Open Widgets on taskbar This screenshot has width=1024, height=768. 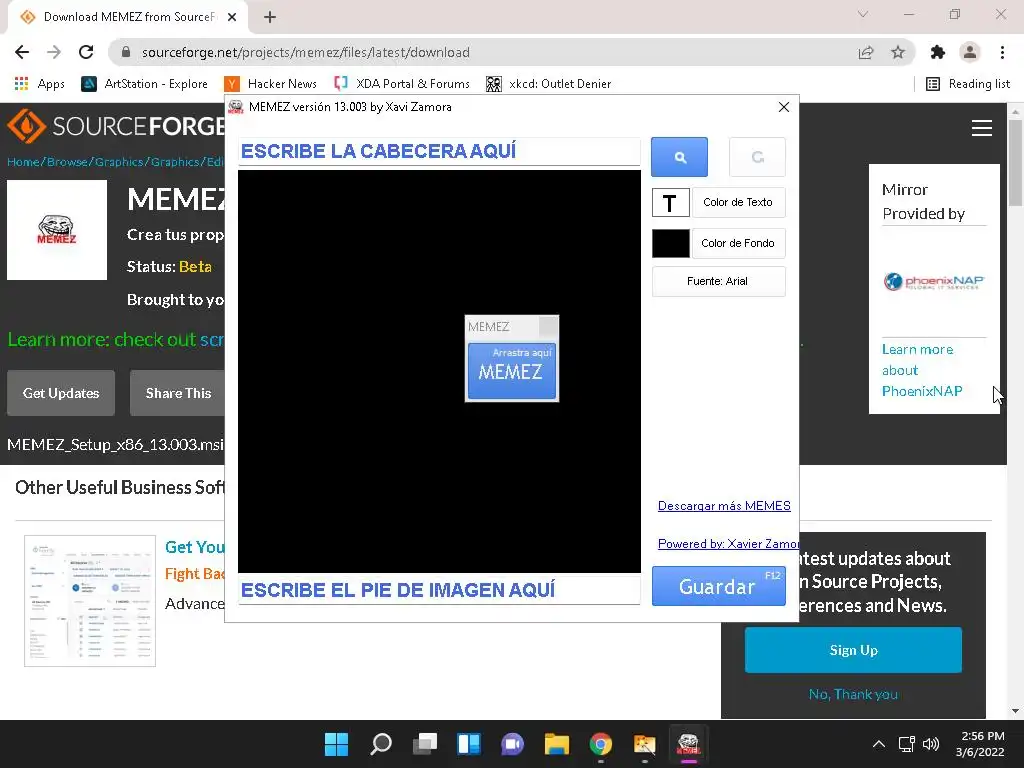point(469,744)
